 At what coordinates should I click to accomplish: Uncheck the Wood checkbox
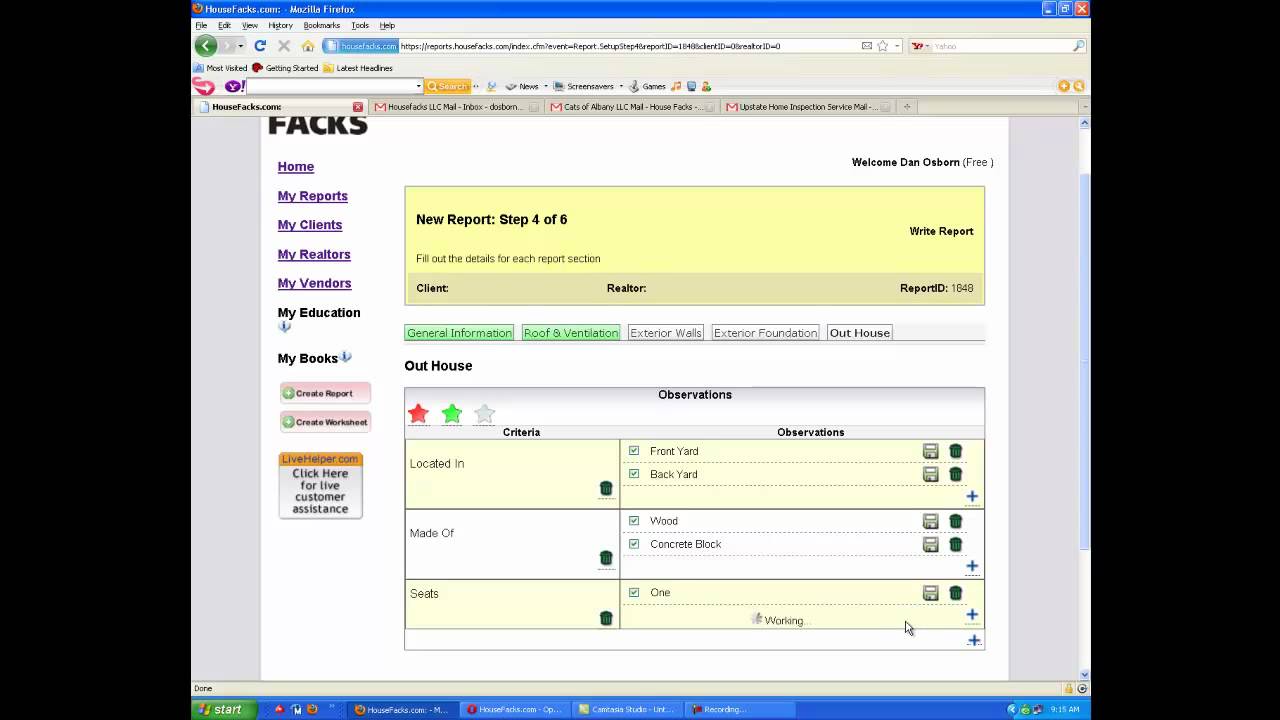click(x=634, y=521)
